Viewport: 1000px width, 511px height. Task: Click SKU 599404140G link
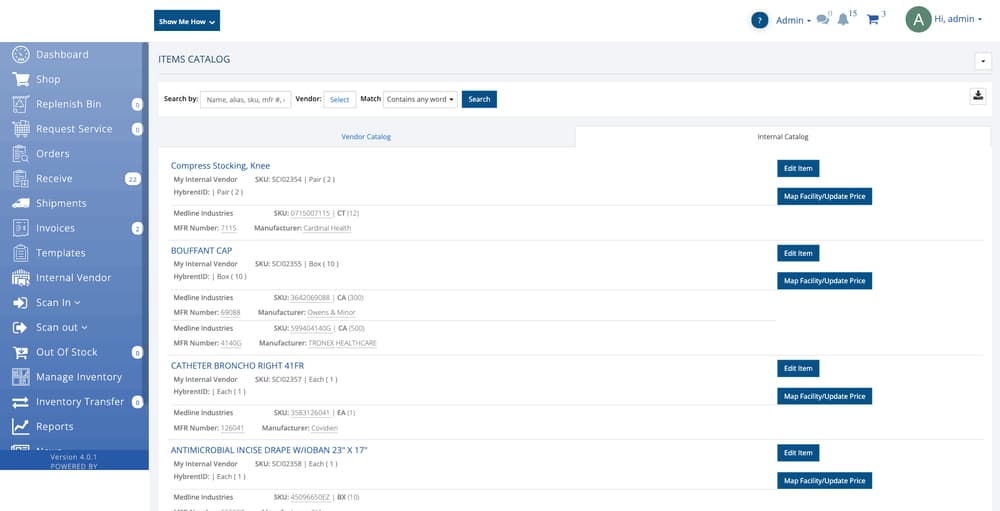(x=311, y=328)
